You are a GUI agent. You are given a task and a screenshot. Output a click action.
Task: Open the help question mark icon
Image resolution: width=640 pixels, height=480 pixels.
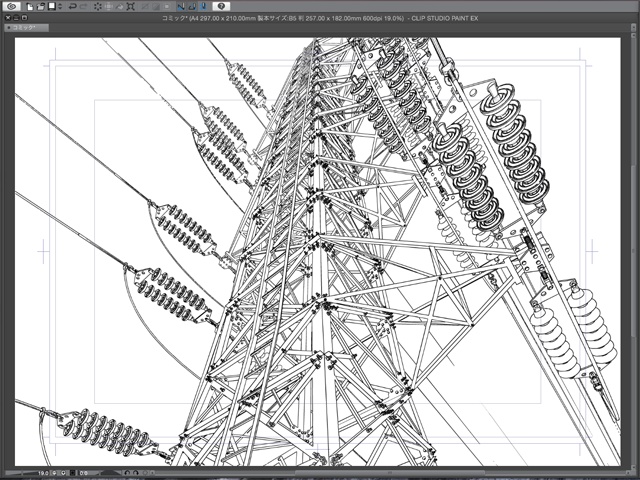tap(222, 6)
